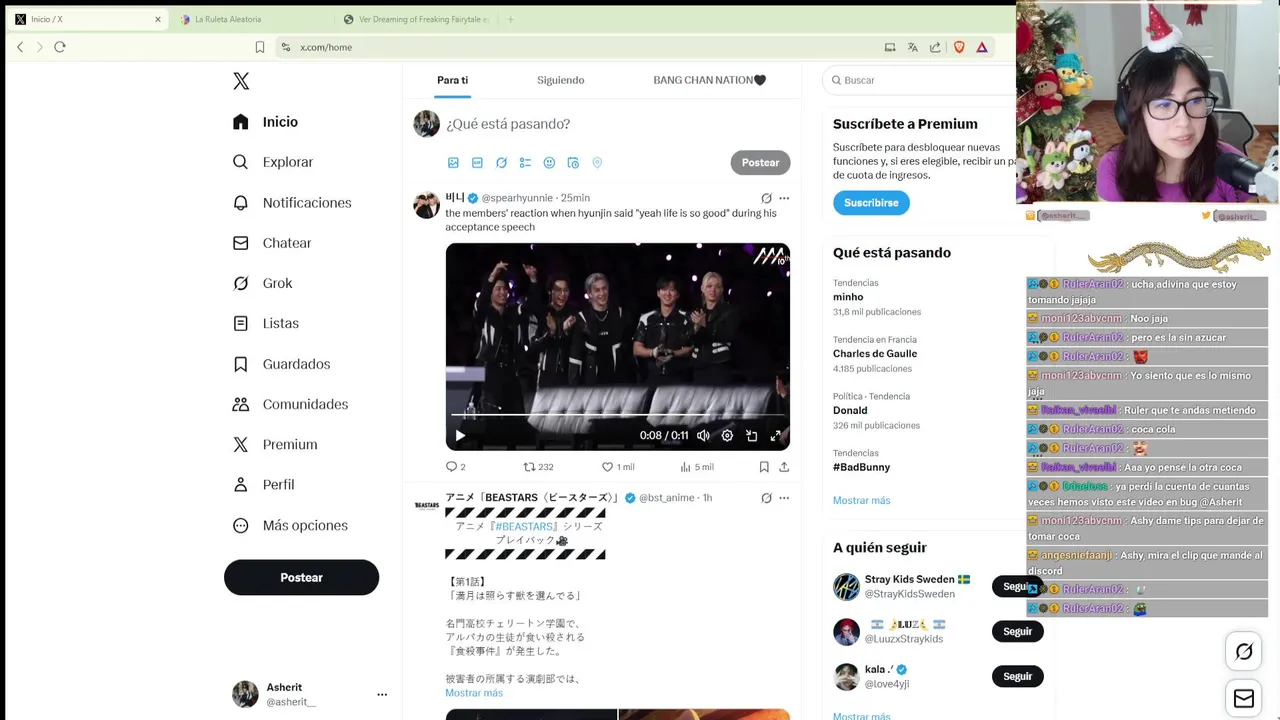Click the #BEASTARS hashtag link
Screen dimensions: 1280x720
[x=522, y=526]
